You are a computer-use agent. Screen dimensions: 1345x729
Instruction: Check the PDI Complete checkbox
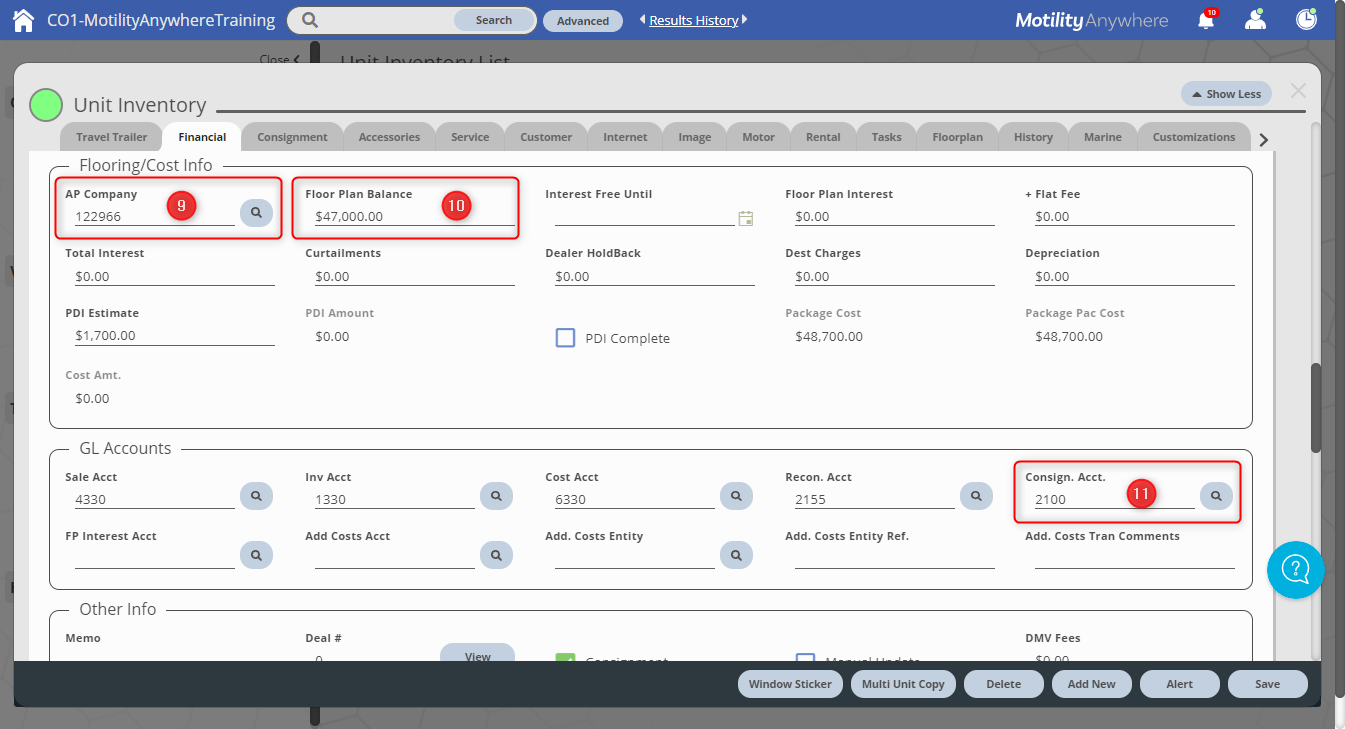565,337
